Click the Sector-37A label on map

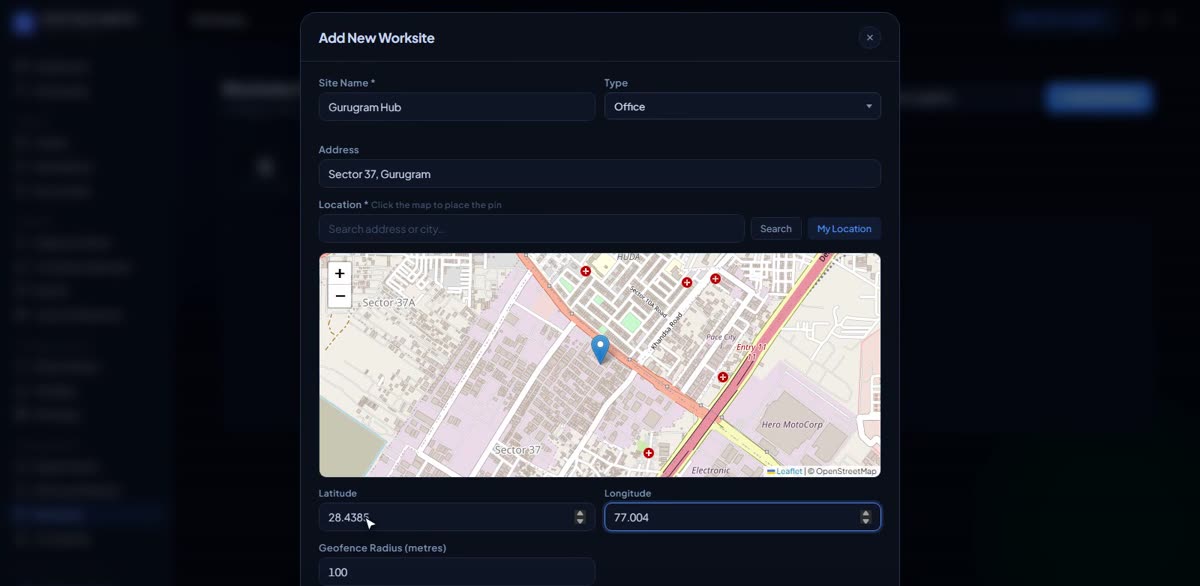(x=388, y=302)
